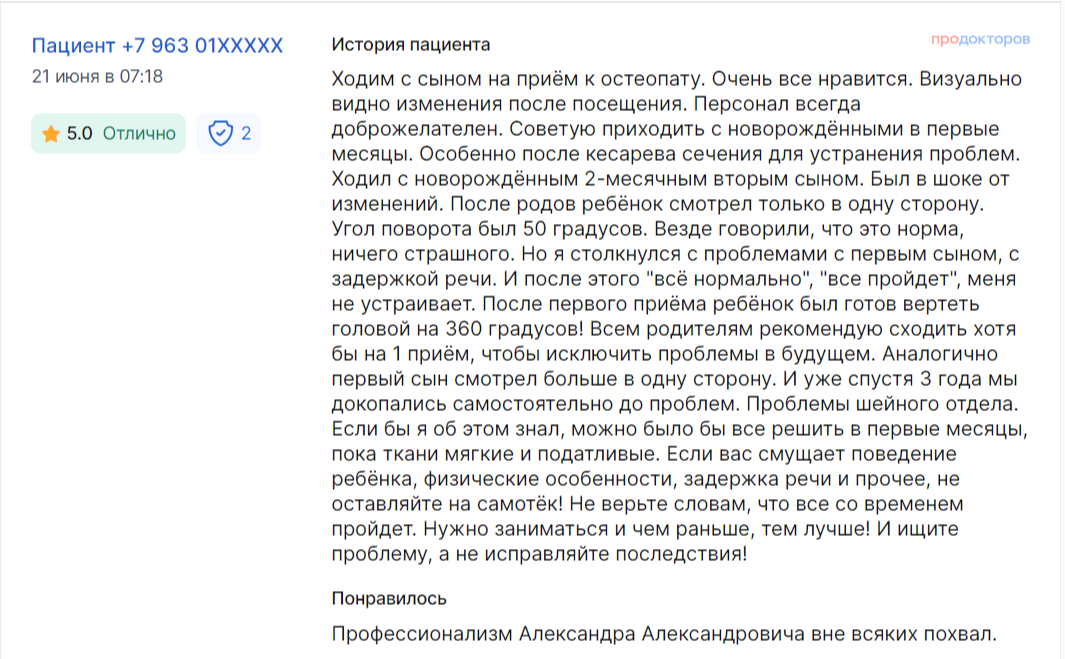Click the line about Проблемы шейного отдела

click(675, 404)
